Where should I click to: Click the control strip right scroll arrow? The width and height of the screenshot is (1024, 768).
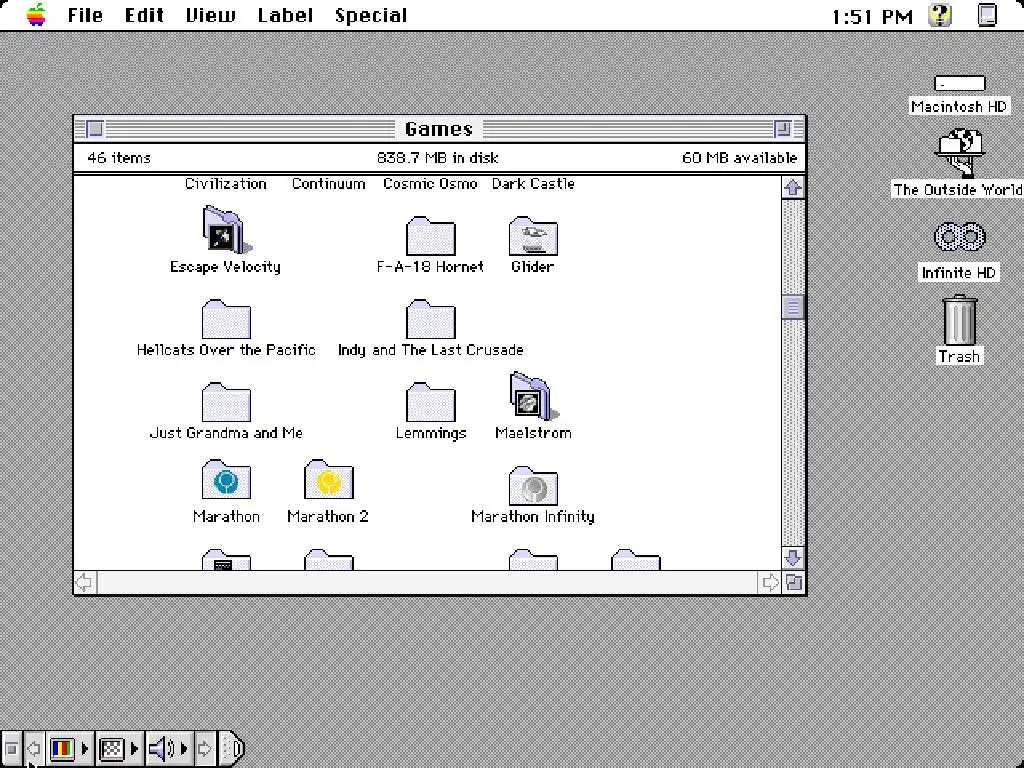coord(204,748)
